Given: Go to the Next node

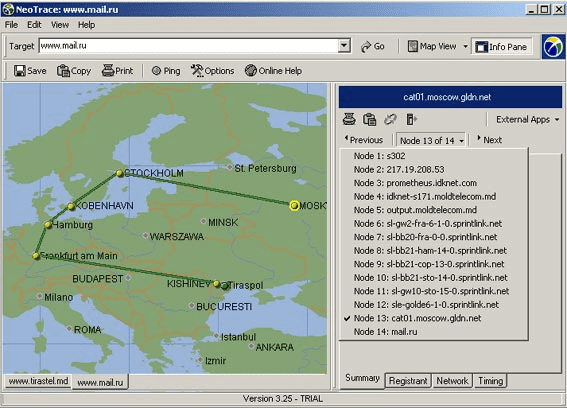Looking at the screenshot, I should tap(490, 140).
